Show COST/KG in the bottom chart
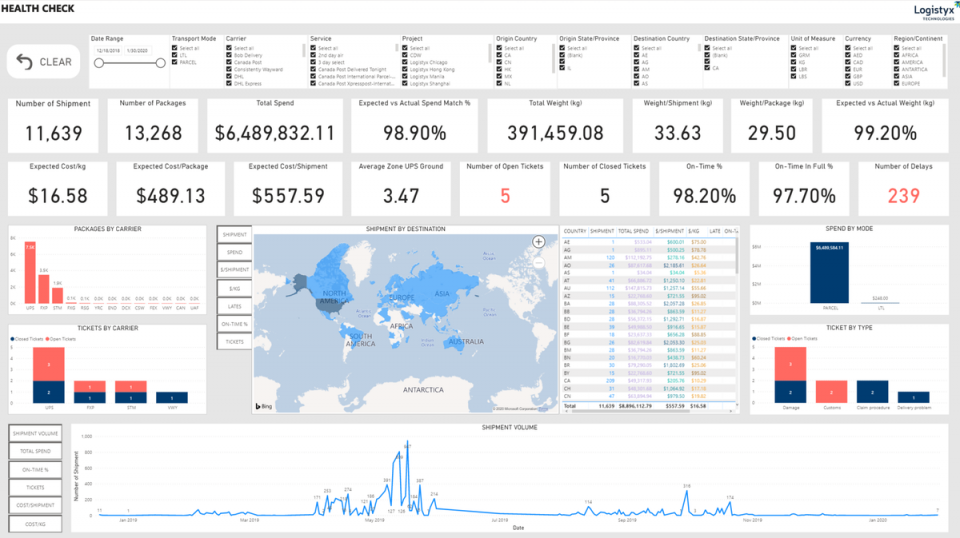This screenshot has height=538, width=960. click(35, 523)
